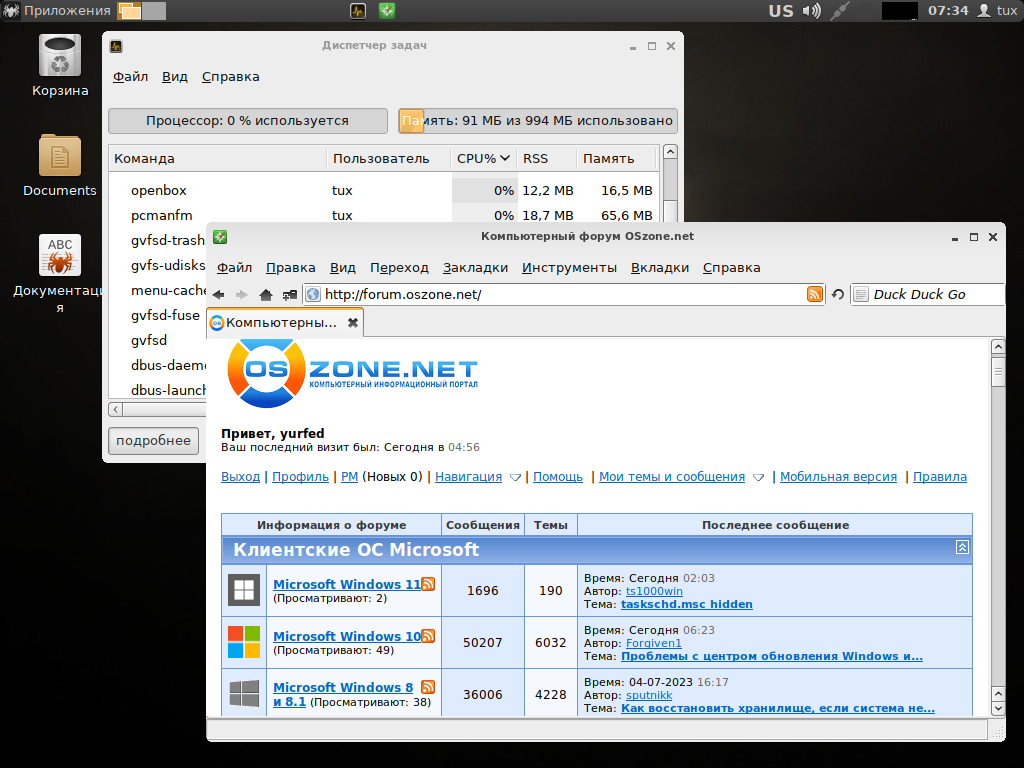Viewport: 1024px width, 768px height.
Task: Open the Приложения applications menu
Action: pos(57,10)
